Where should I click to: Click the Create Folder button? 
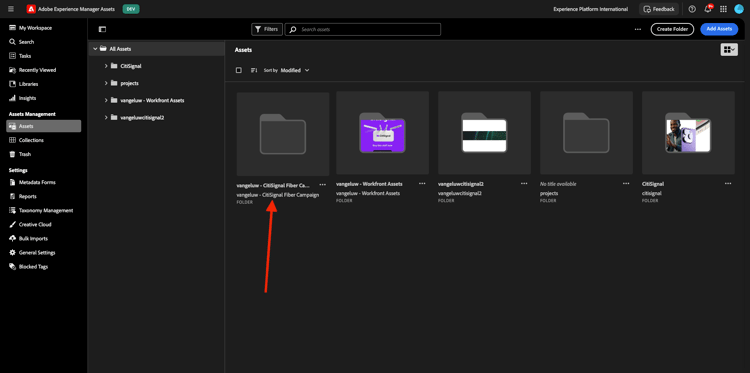672,29
